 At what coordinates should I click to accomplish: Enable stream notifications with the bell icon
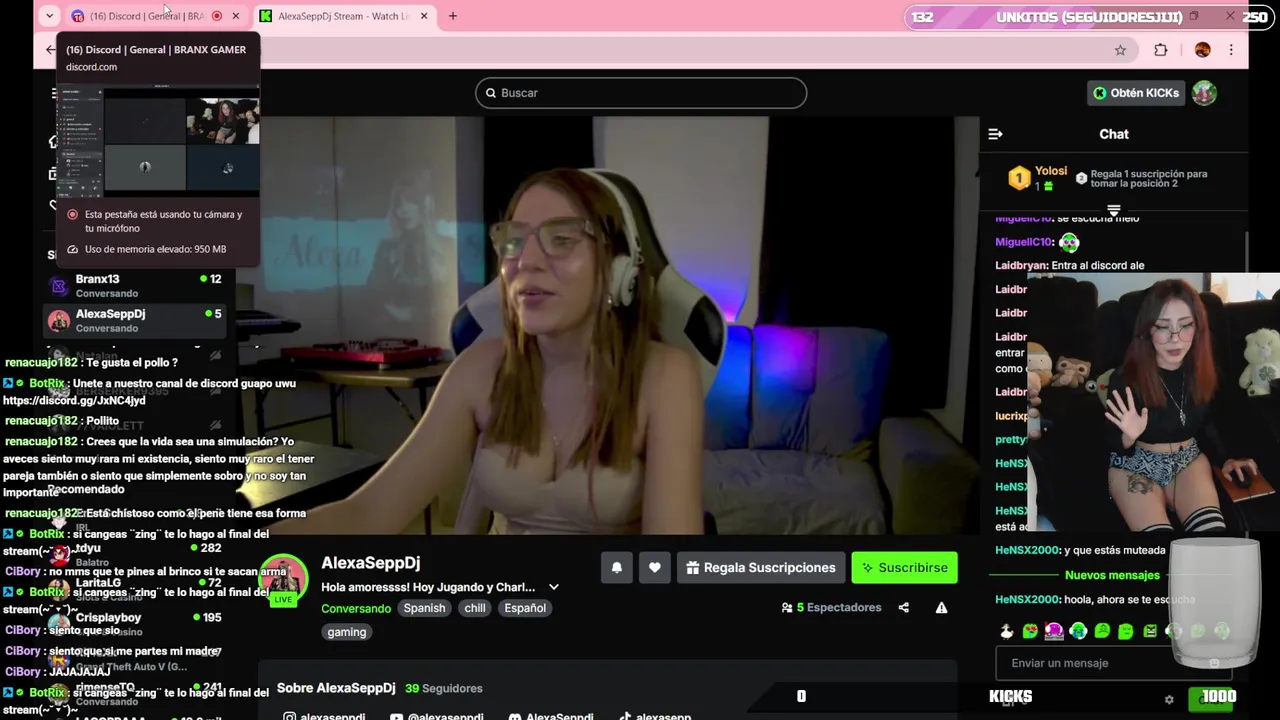tap(617, 567)
